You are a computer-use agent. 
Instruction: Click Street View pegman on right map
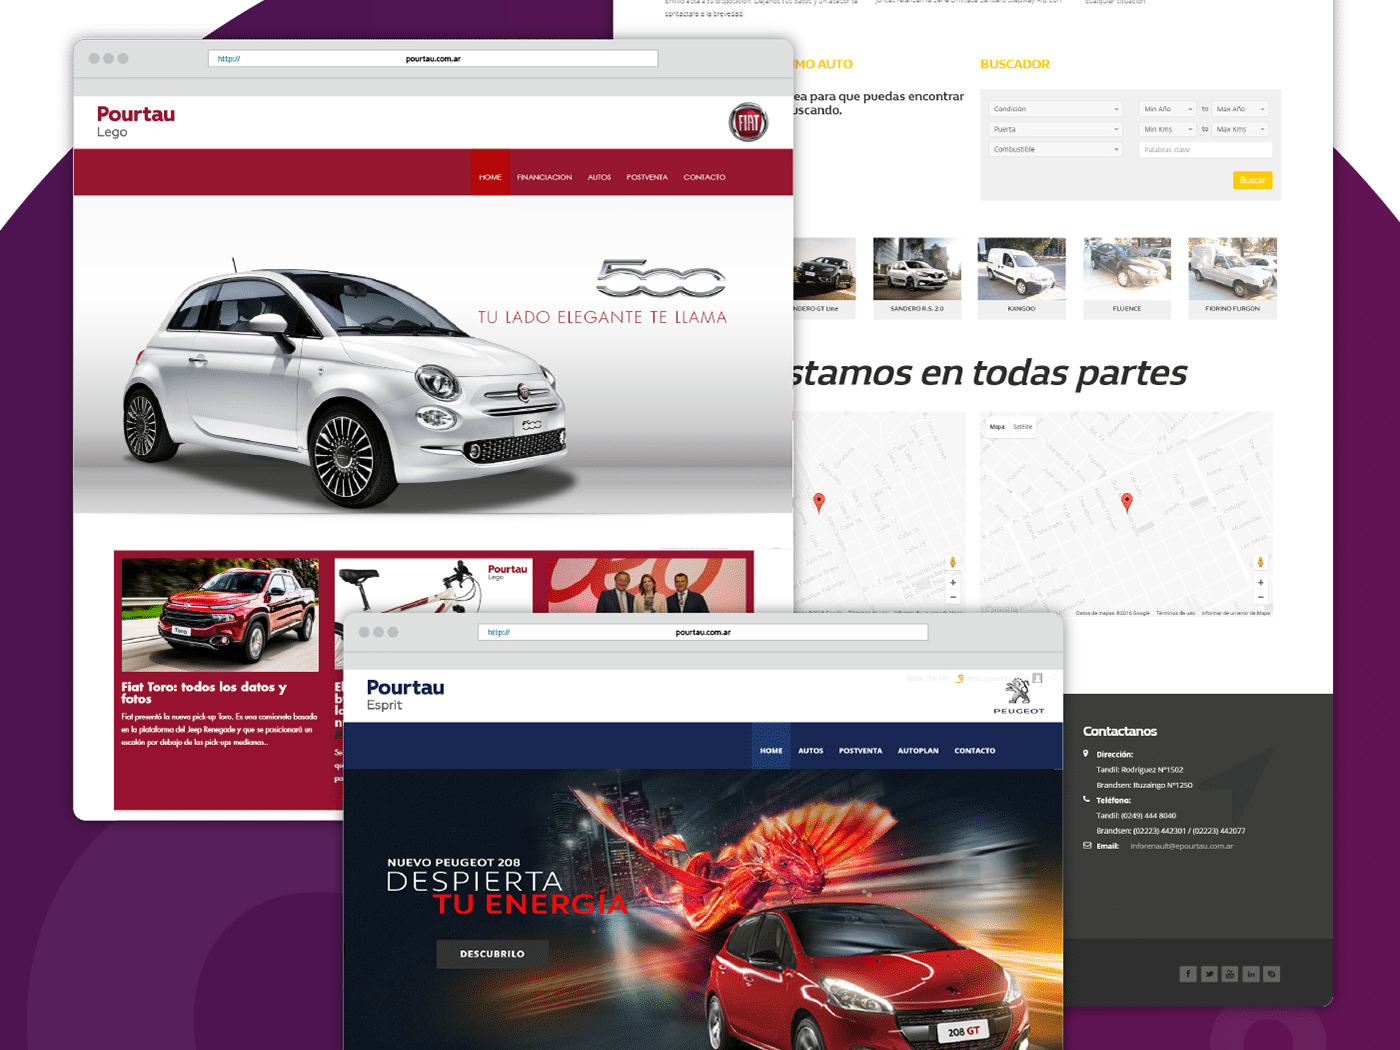click(x=1260, y=562)
